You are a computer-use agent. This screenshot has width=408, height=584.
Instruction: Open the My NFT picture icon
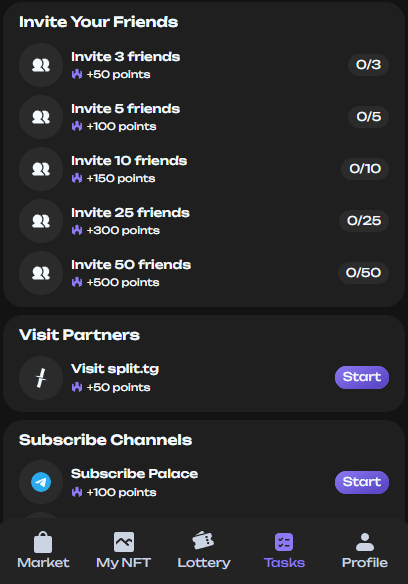[x=124, y=542]
